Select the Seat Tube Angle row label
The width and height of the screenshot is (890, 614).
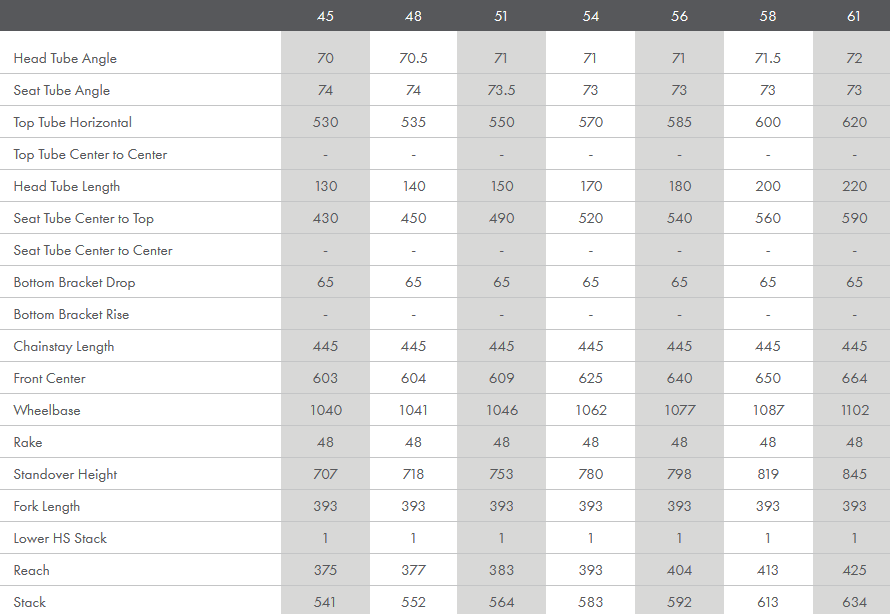[x=62, y=91]
